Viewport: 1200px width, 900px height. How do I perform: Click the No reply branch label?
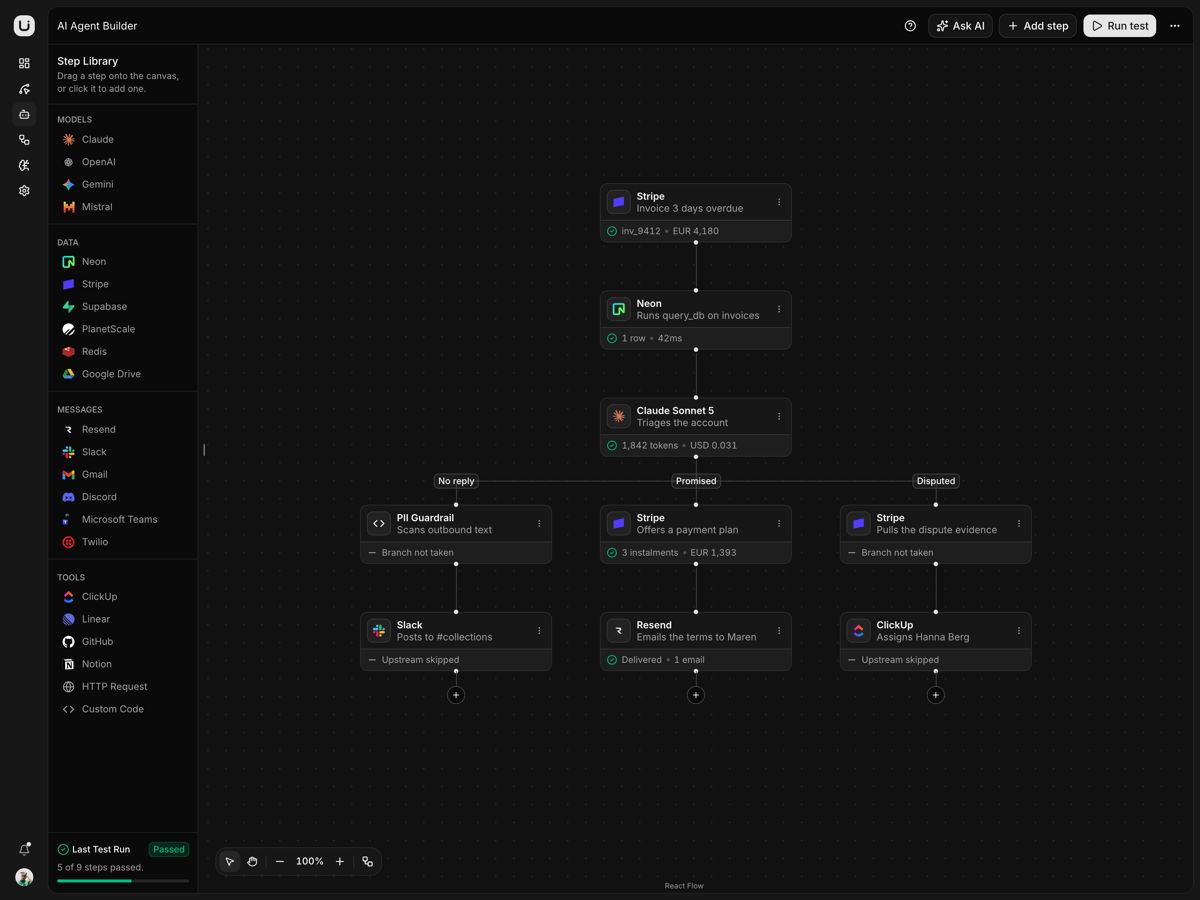click(456, 481)
